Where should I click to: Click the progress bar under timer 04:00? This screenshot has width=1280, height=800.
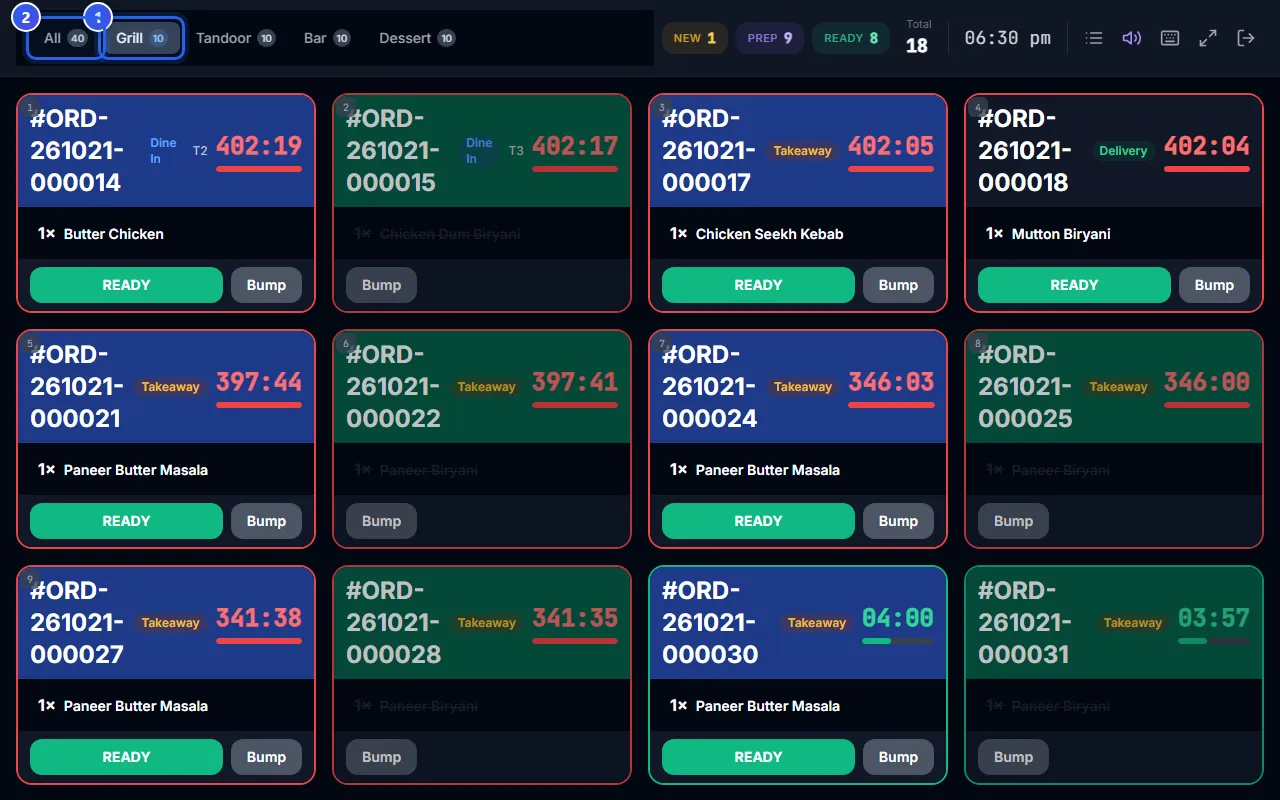click(x=898, y=641)
